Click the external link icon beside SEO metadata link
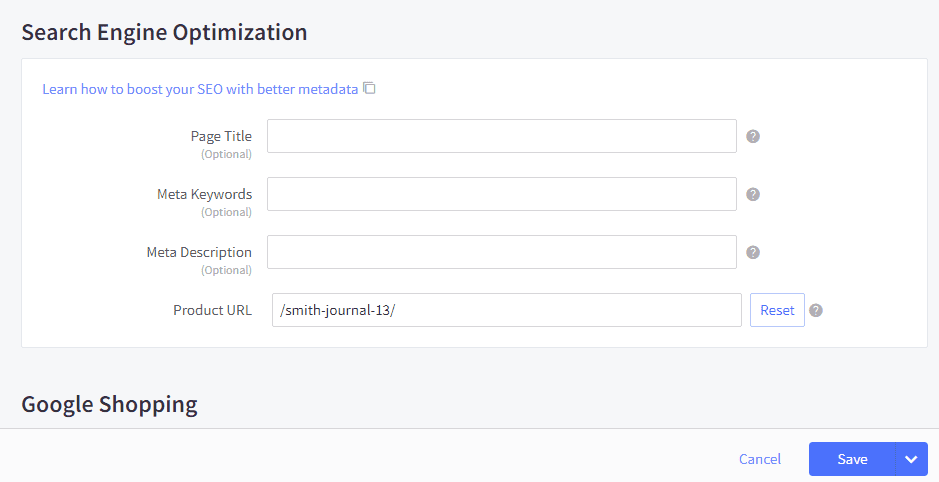Screen dimensions: 939x482 pyautogui.click(x=369, y=89)
